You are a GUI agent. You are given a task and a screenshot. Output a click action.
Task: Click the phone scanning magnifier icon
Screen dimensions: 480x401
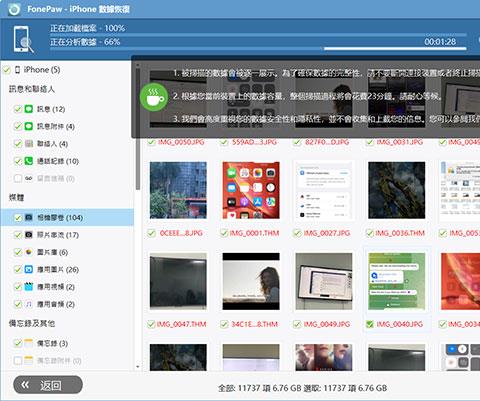click(x=23, y=39)
